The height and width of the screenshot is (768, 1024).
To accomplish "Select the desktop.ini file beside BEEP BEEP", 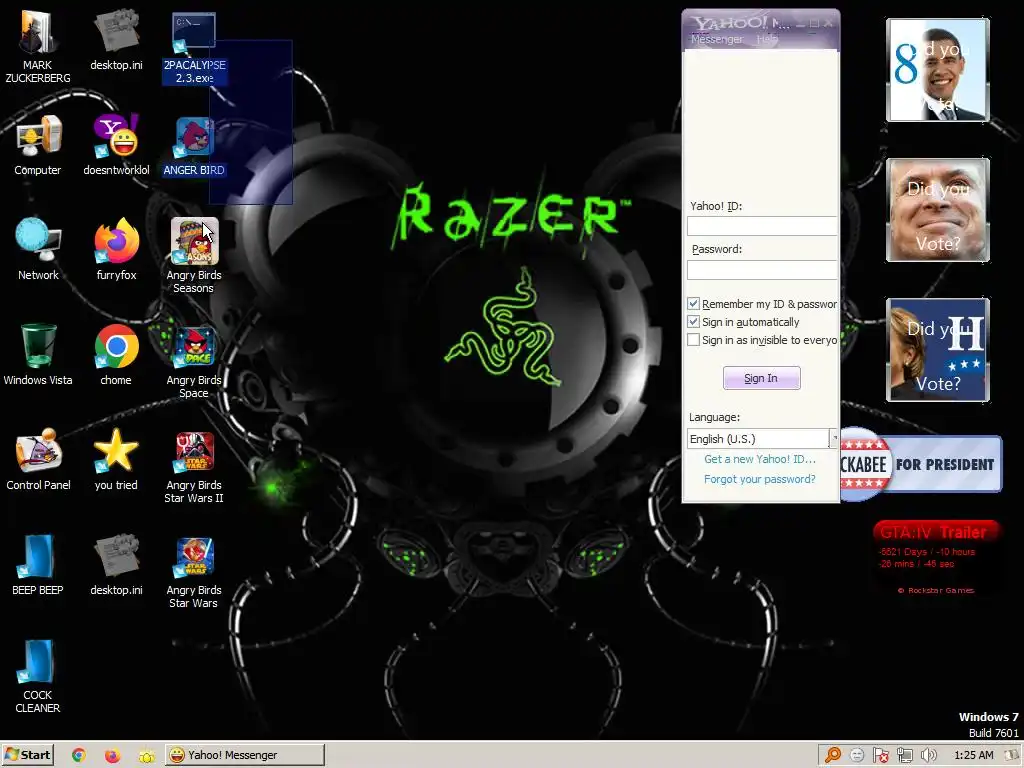I will [116, 565].
